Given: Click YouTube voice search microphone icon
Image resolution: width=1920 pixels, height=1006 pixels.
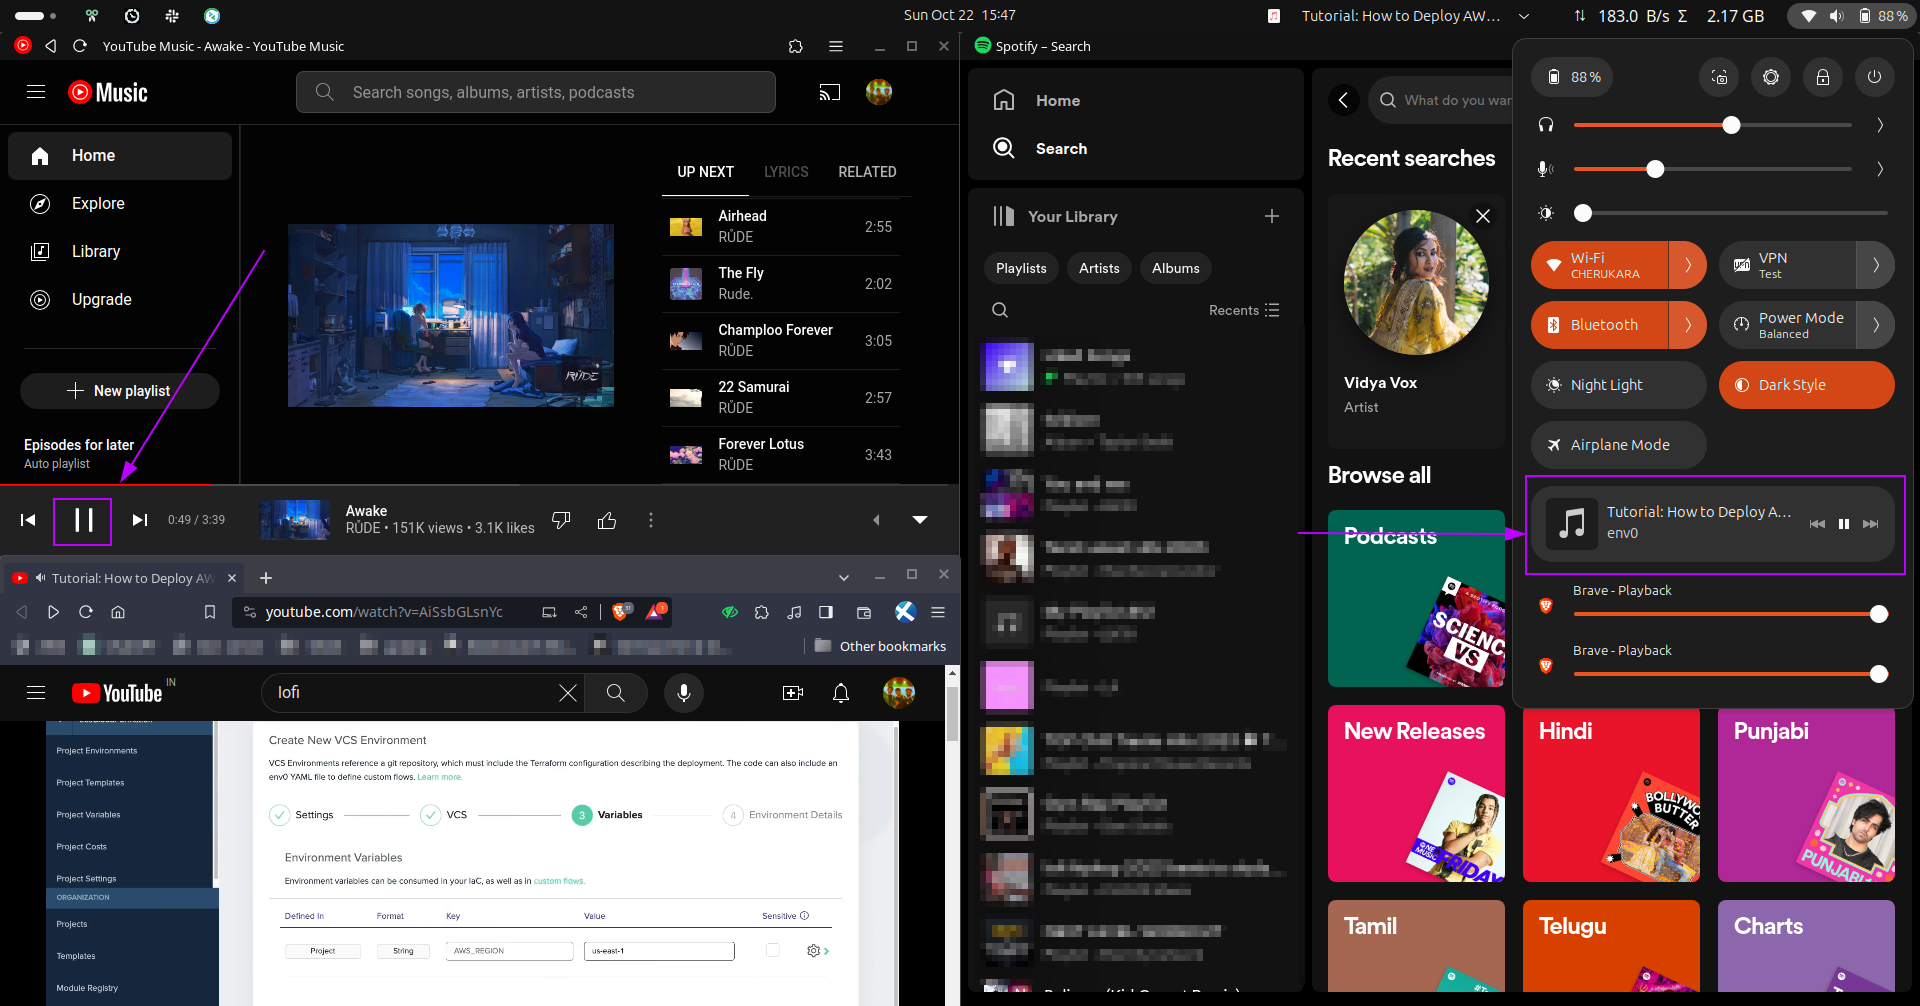Looking at the screenshot, I should click(x=684, y=693).
